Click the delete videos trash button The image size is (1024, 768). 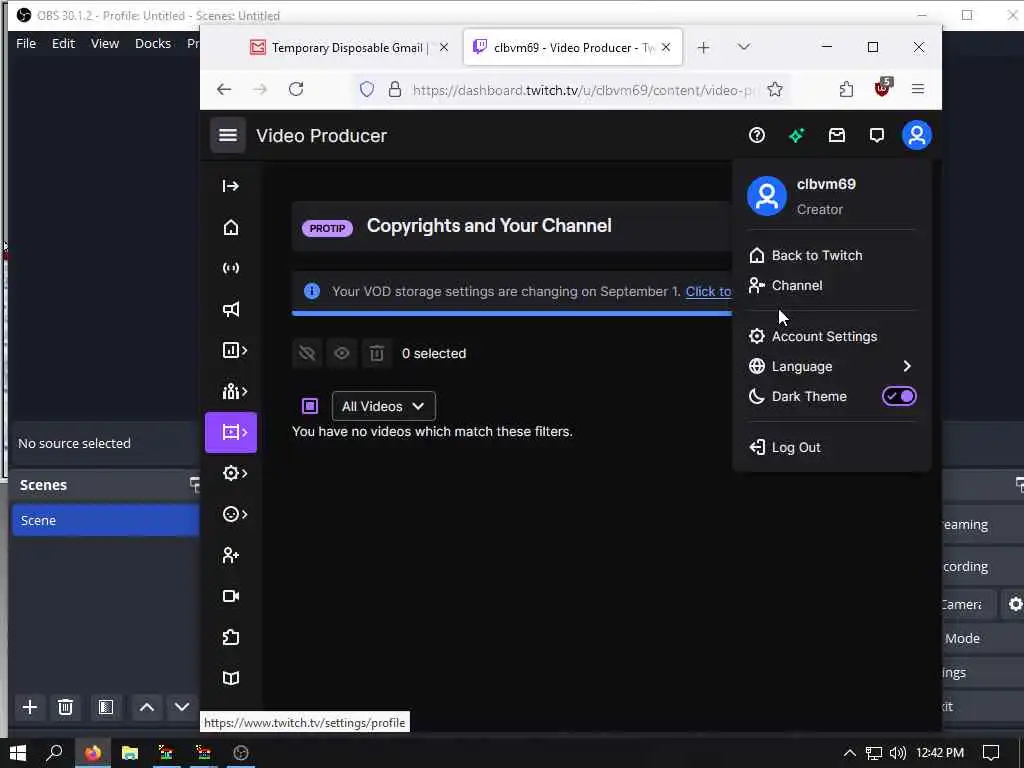(x=377, y=353)
